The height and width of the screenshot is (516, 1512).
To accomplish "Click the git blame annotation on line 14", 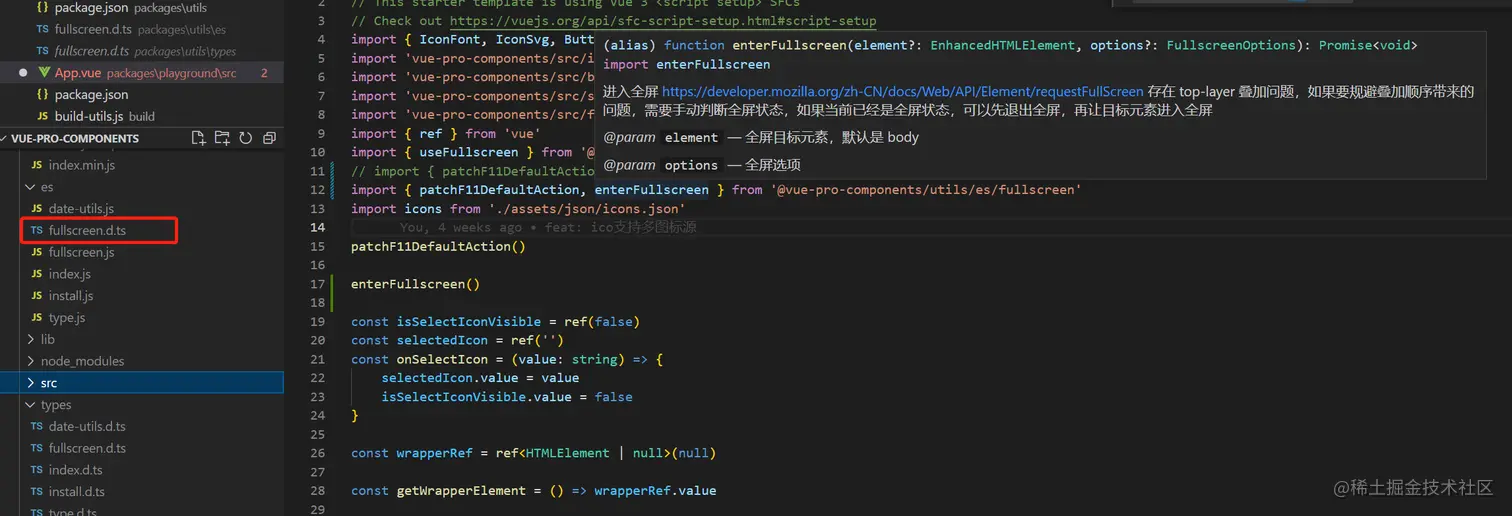I will tap(548, 228).
